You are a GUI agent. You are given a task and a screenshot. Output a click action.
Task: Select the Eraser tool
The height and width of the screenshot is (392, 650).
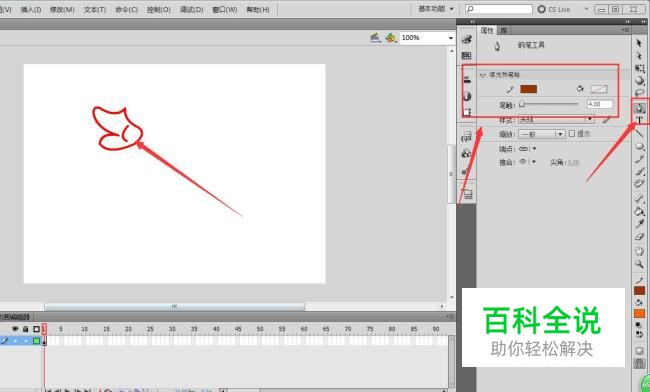[639, 237]
